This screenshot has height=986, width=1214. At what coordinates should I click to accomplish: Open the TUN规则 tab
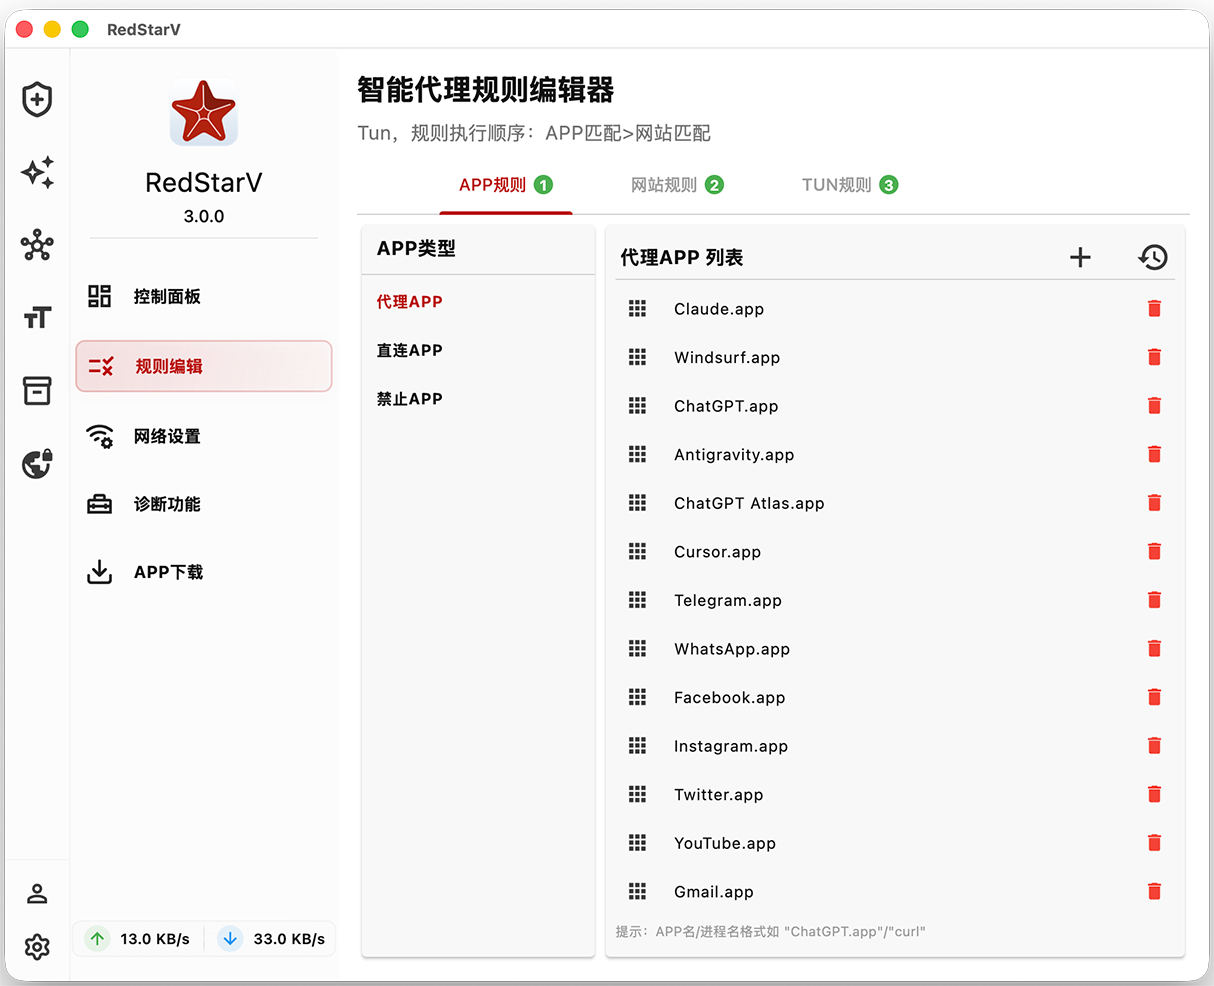(x=849, y=184)
